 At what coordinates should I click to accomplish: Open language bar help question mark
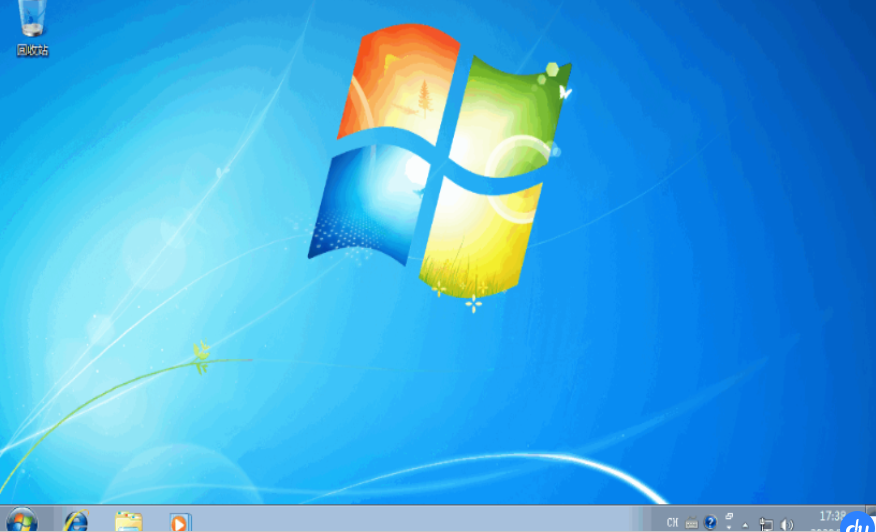click(x=710, y=522)
